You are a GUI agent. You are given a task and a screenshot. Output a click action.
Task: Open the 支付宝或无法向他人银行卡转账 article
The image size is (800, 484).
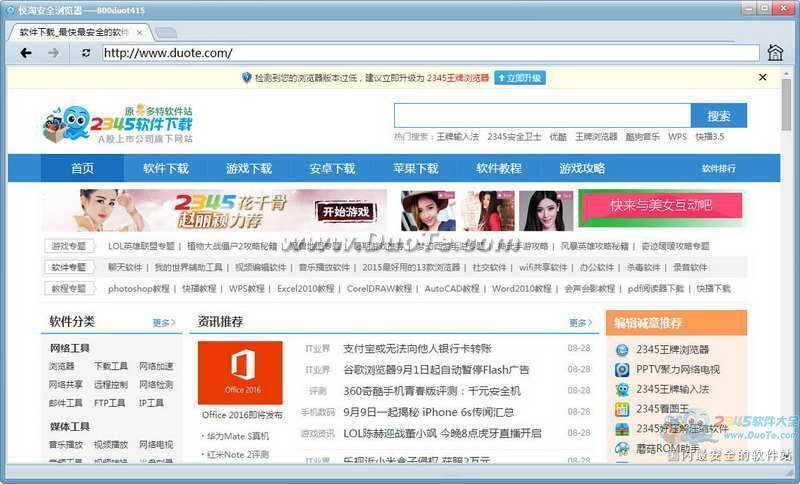coord(417,349)
